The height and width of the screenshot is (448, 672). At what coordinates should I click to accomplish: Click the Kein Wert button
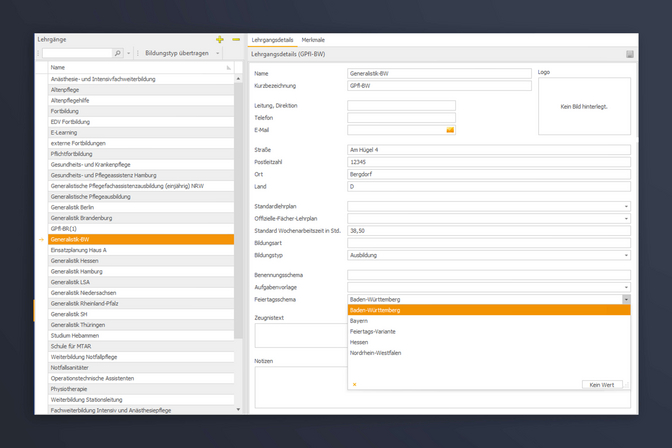602,385
